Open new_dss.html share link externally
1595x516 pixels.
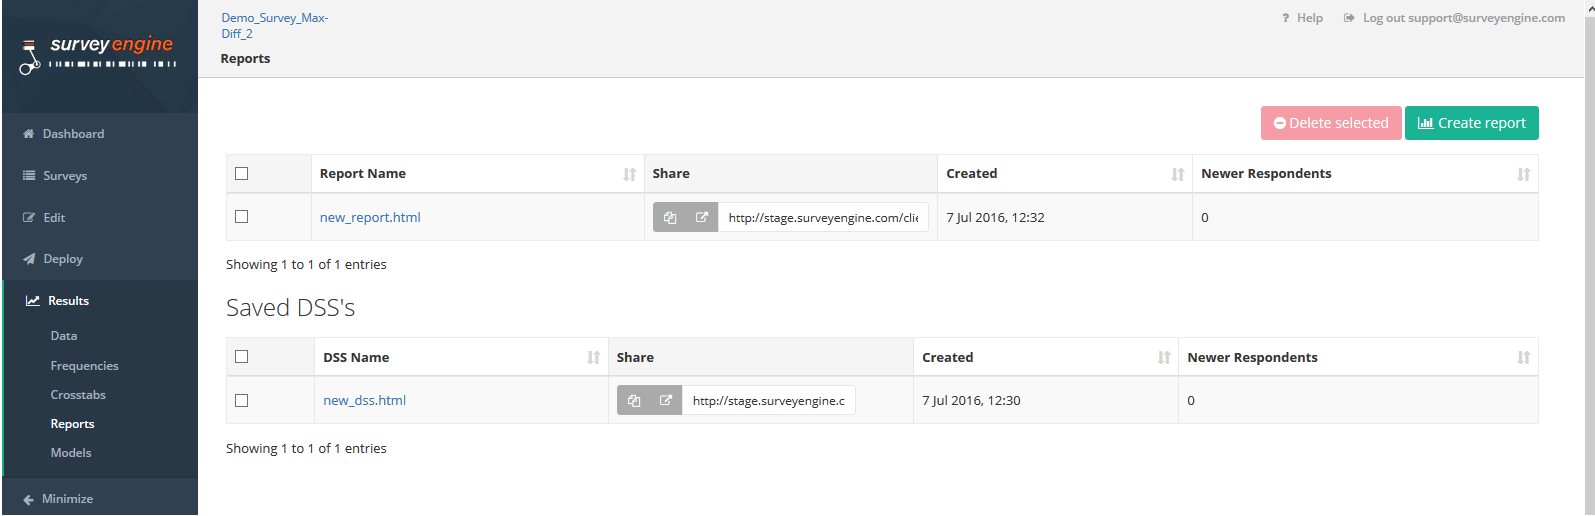coord(666,401)
